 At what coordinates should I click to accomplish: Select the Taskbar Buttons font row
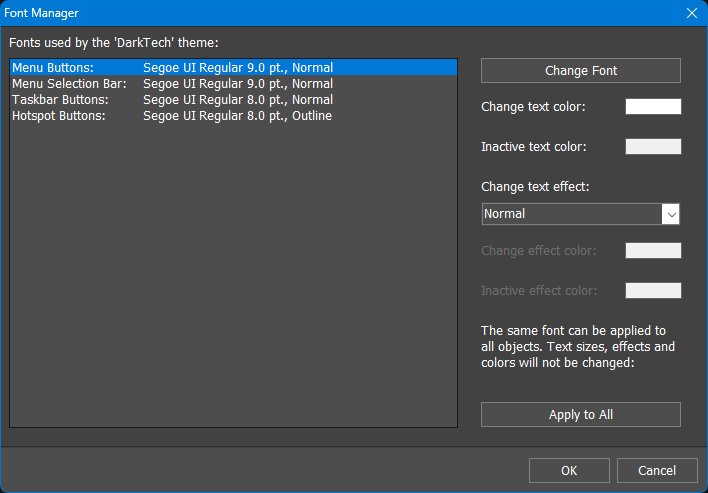233,100
